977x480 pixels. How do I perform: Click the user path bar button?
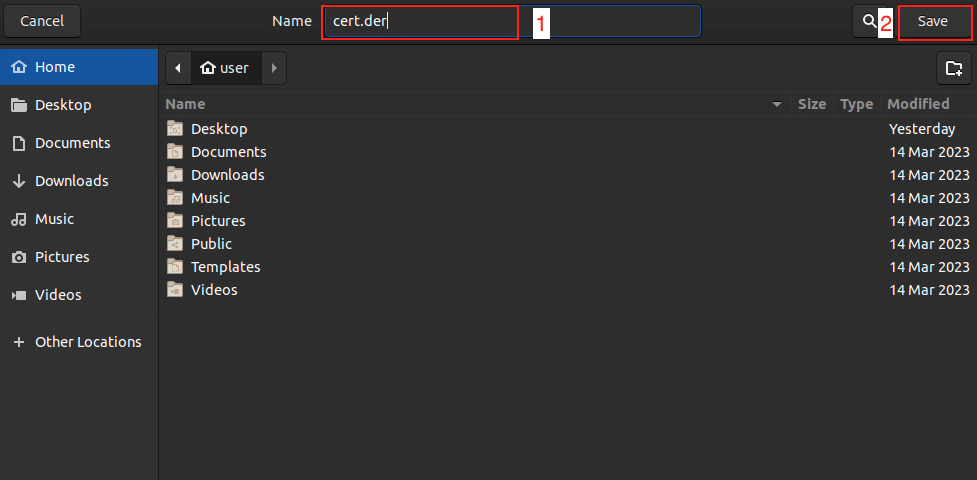(225, 68)
